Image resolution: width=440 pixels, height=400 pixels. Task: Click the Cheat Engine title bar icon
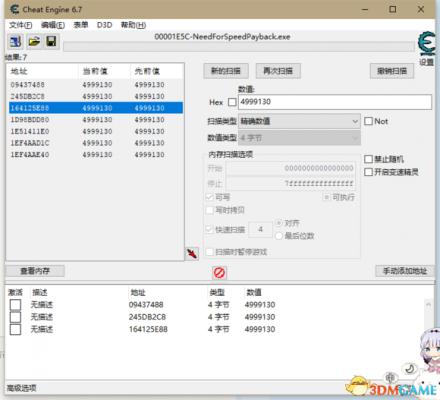coord(15,9)
